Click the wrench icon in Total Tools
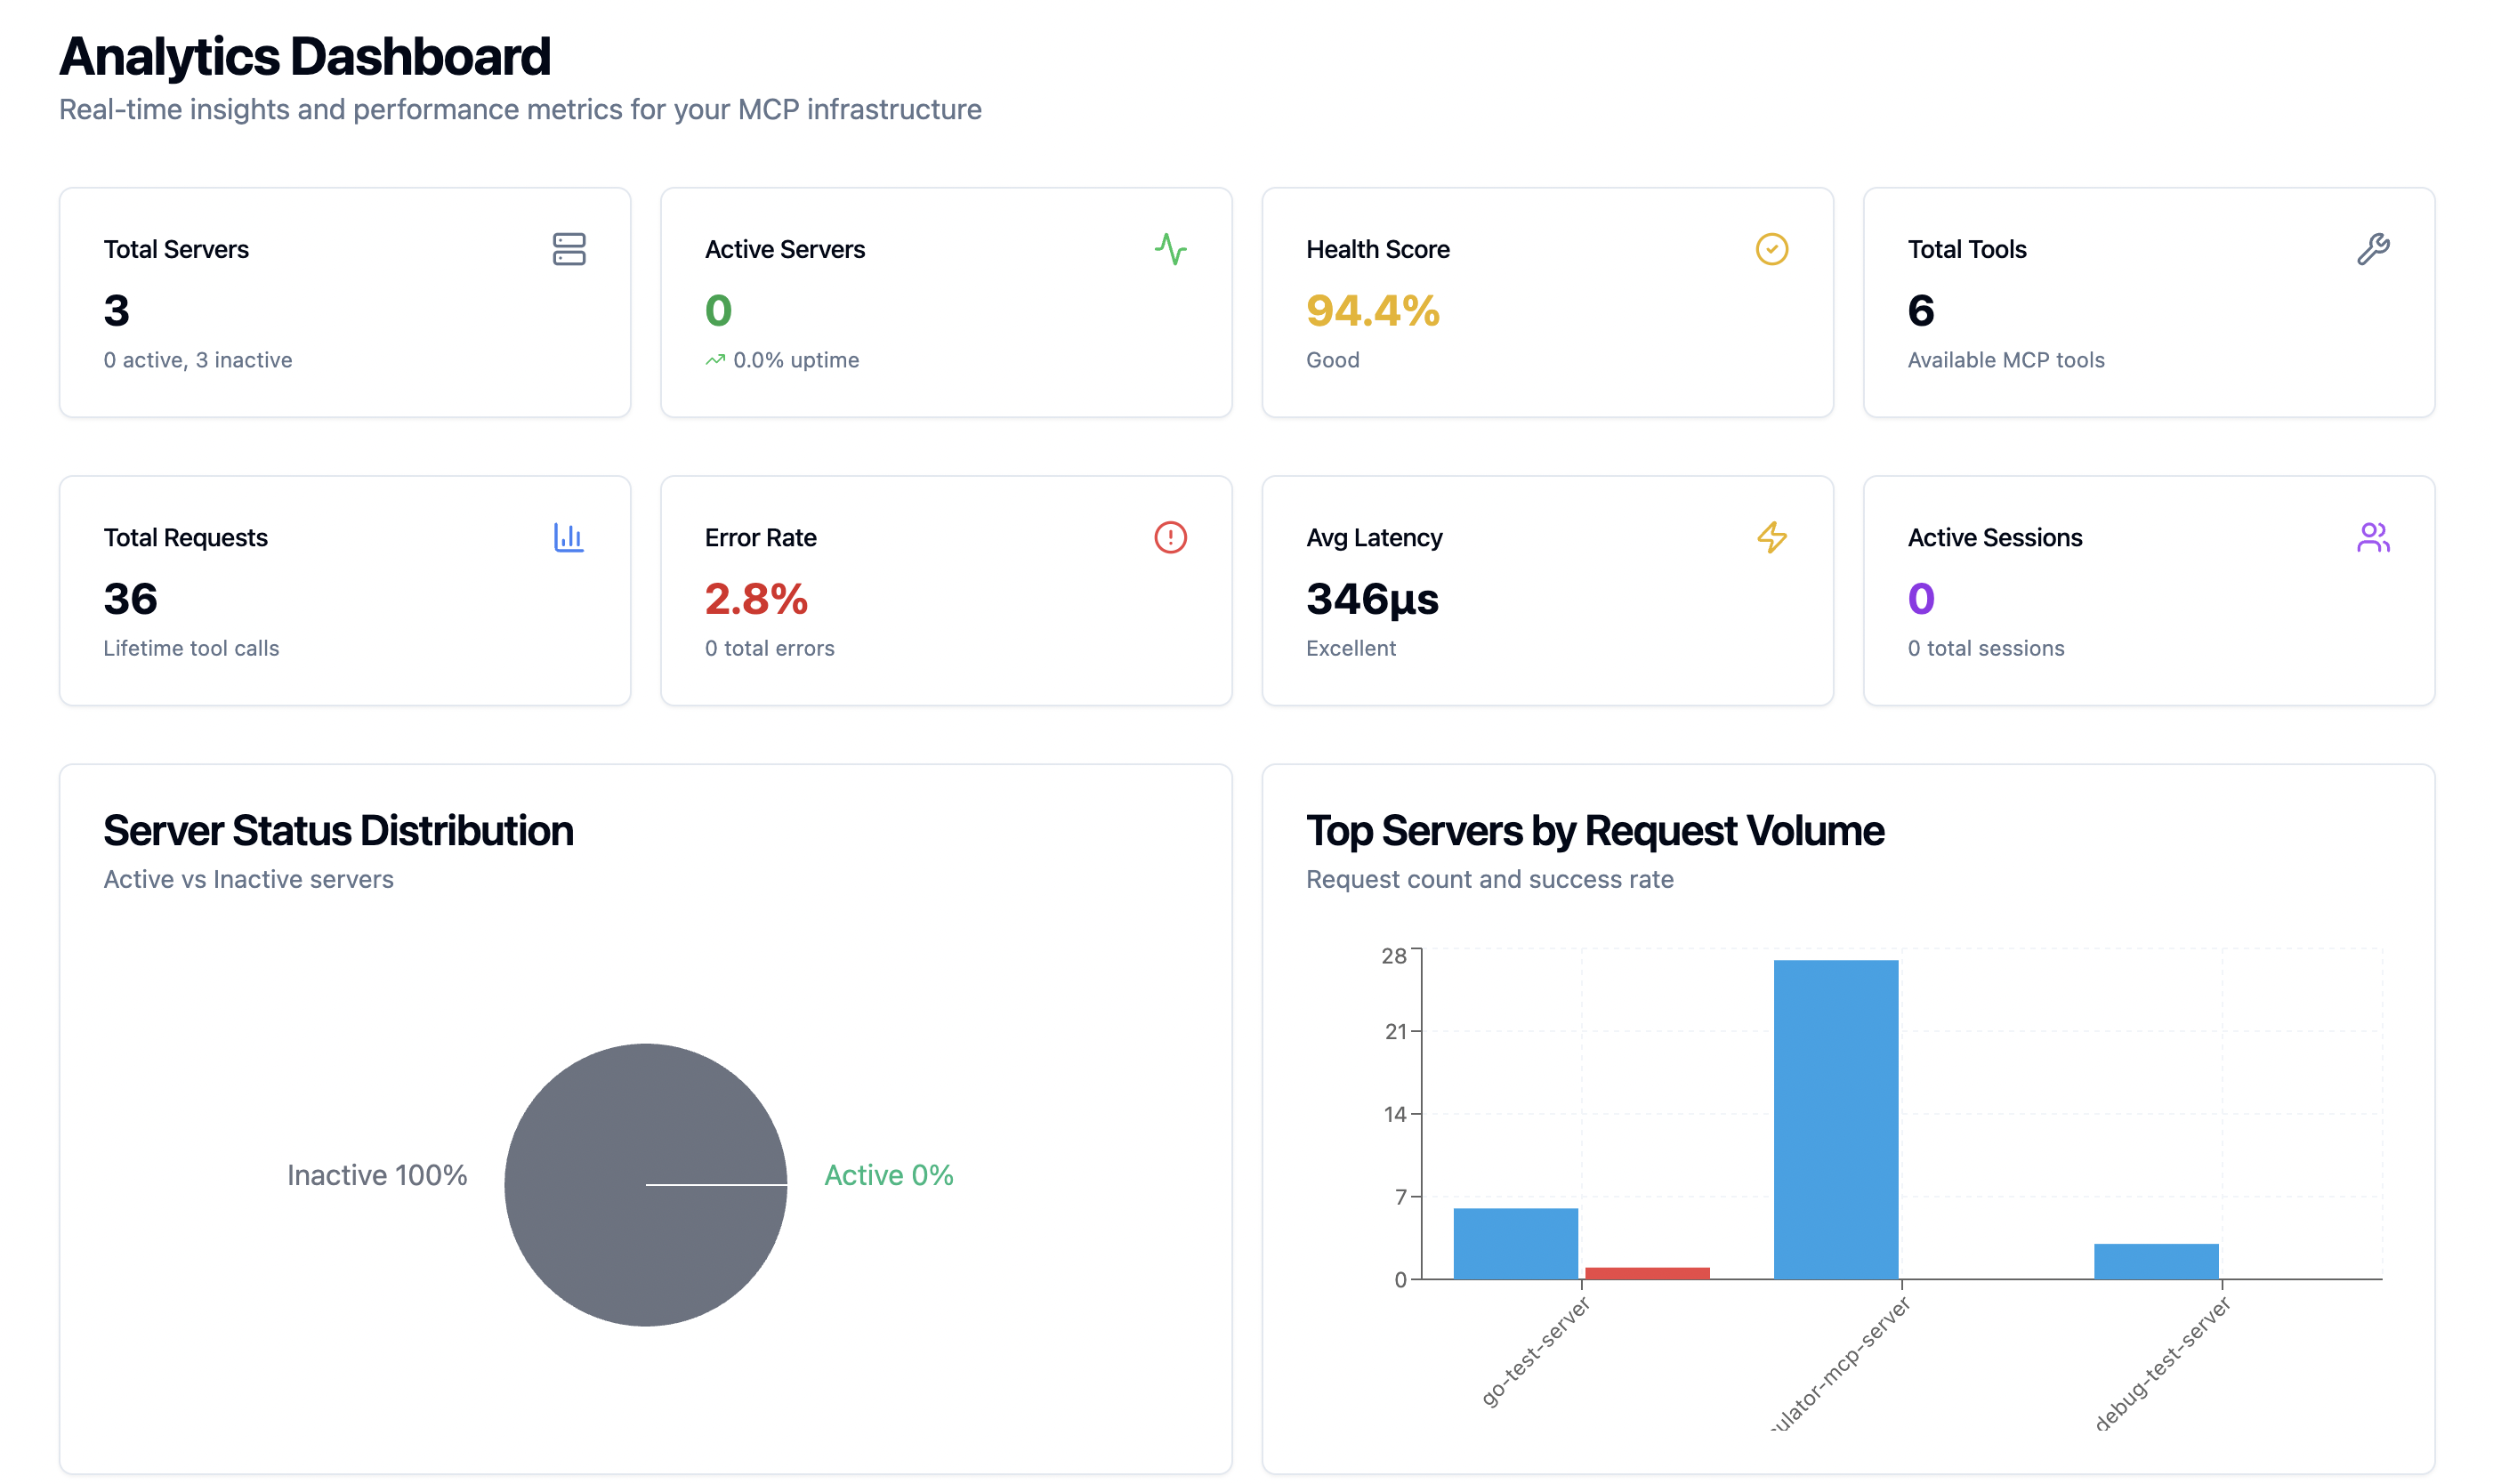The image size is (2493, 1484). 2372,249
